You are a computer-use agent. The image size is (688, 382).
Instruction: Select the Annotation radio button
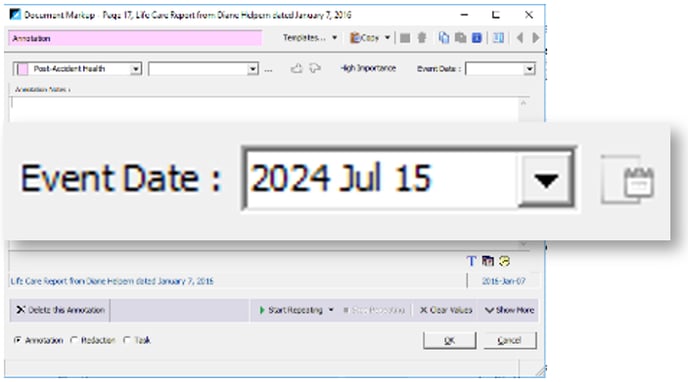(18, 340)
